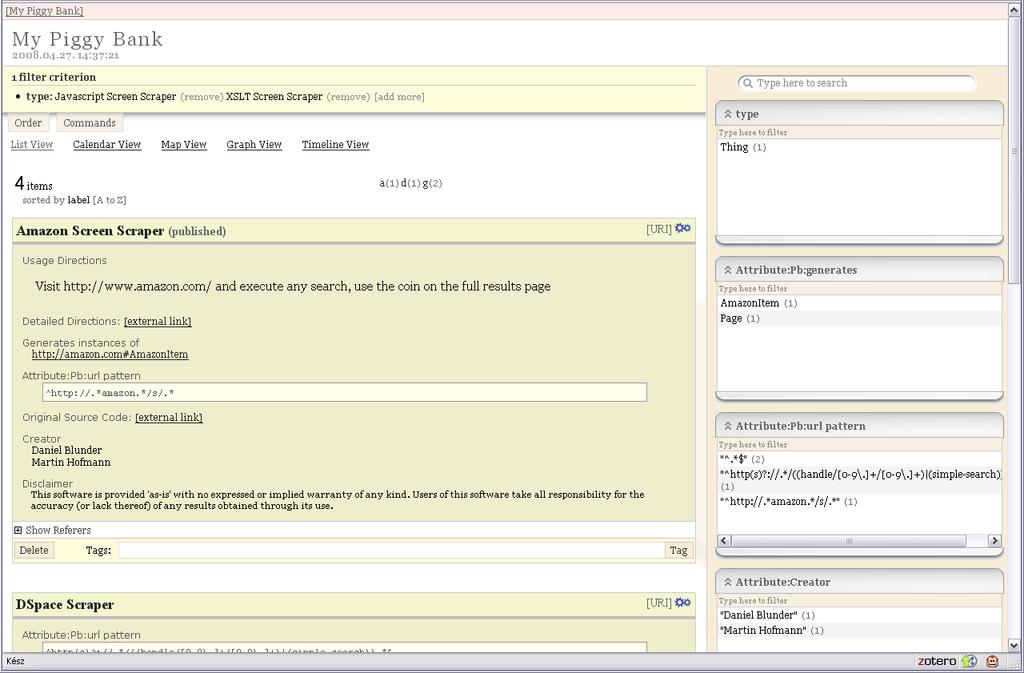Open Detailed Directions external link
The height and width of the screenshot is (673, 1024).
coord(157,321)
